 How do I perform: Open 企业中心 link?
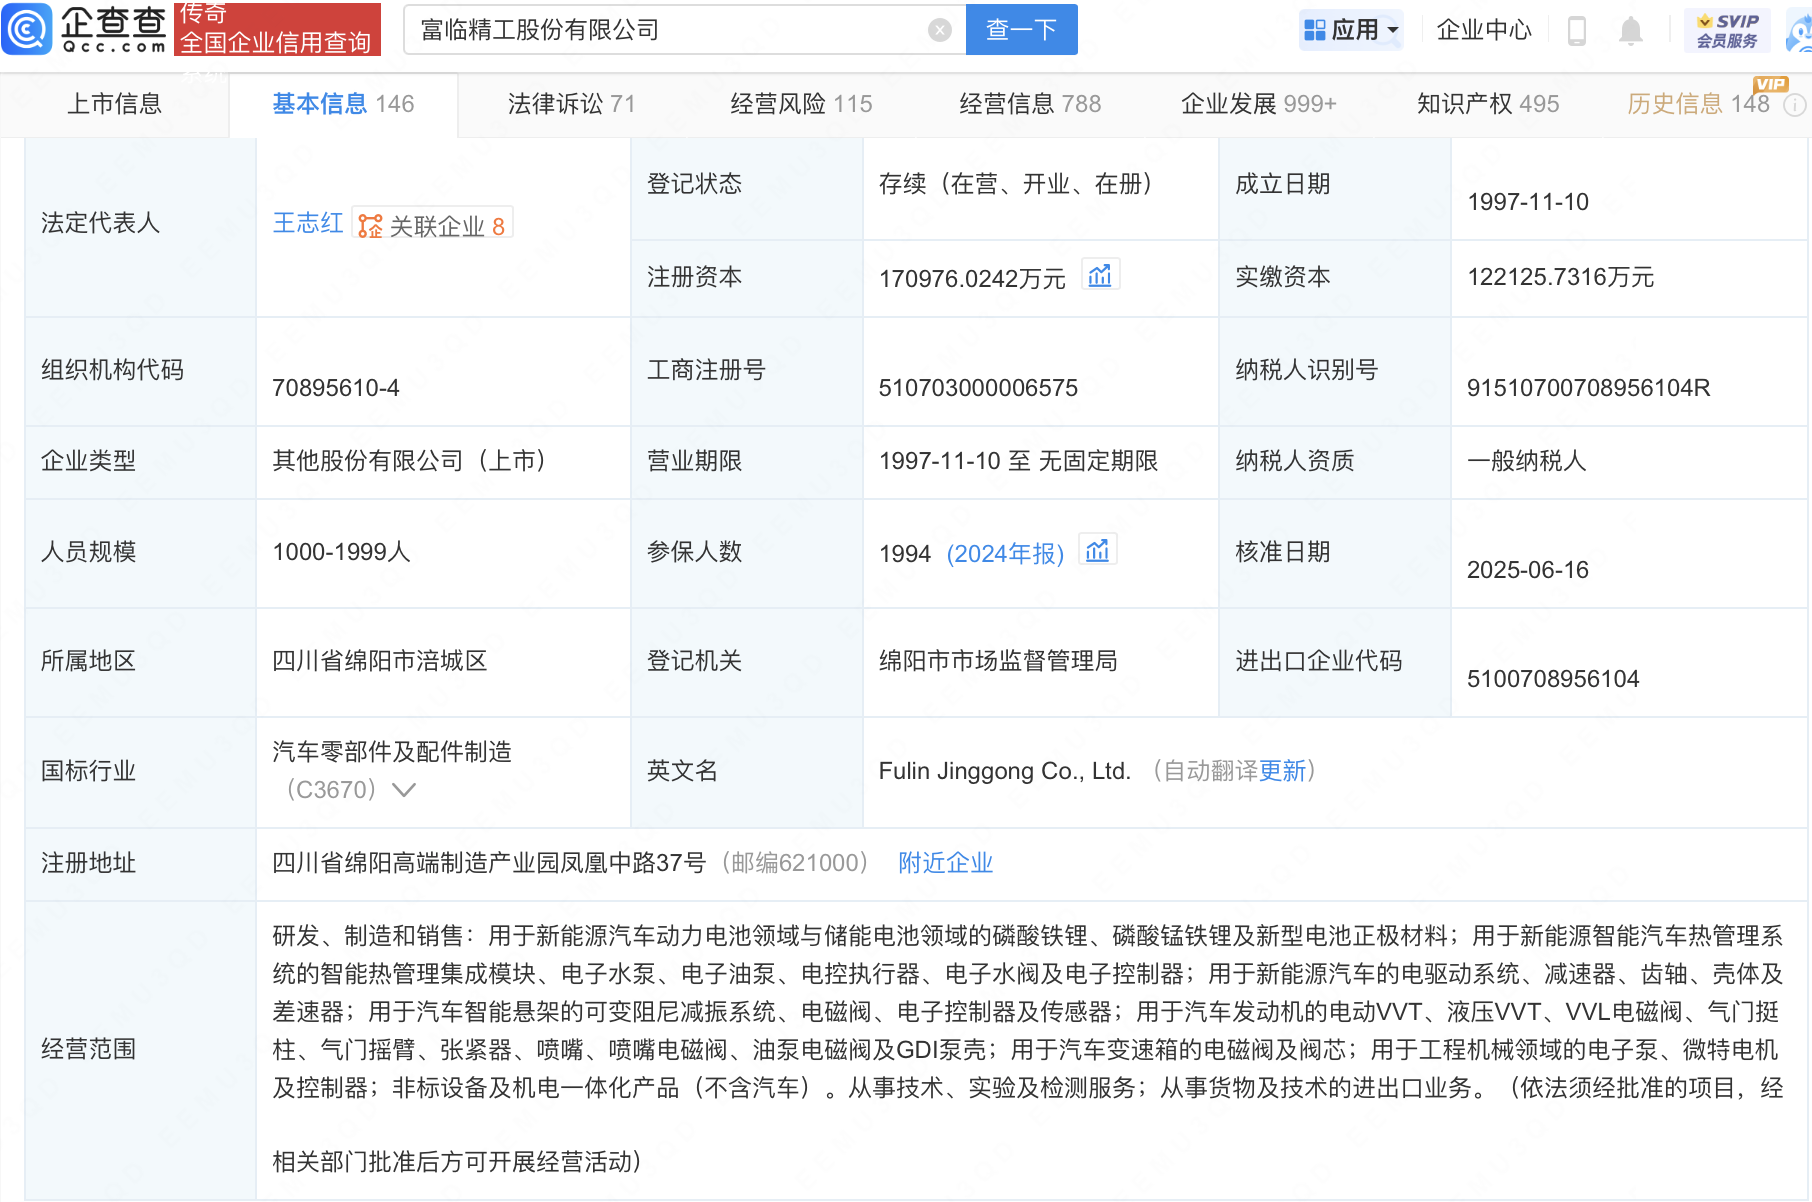coord(1484,30)
